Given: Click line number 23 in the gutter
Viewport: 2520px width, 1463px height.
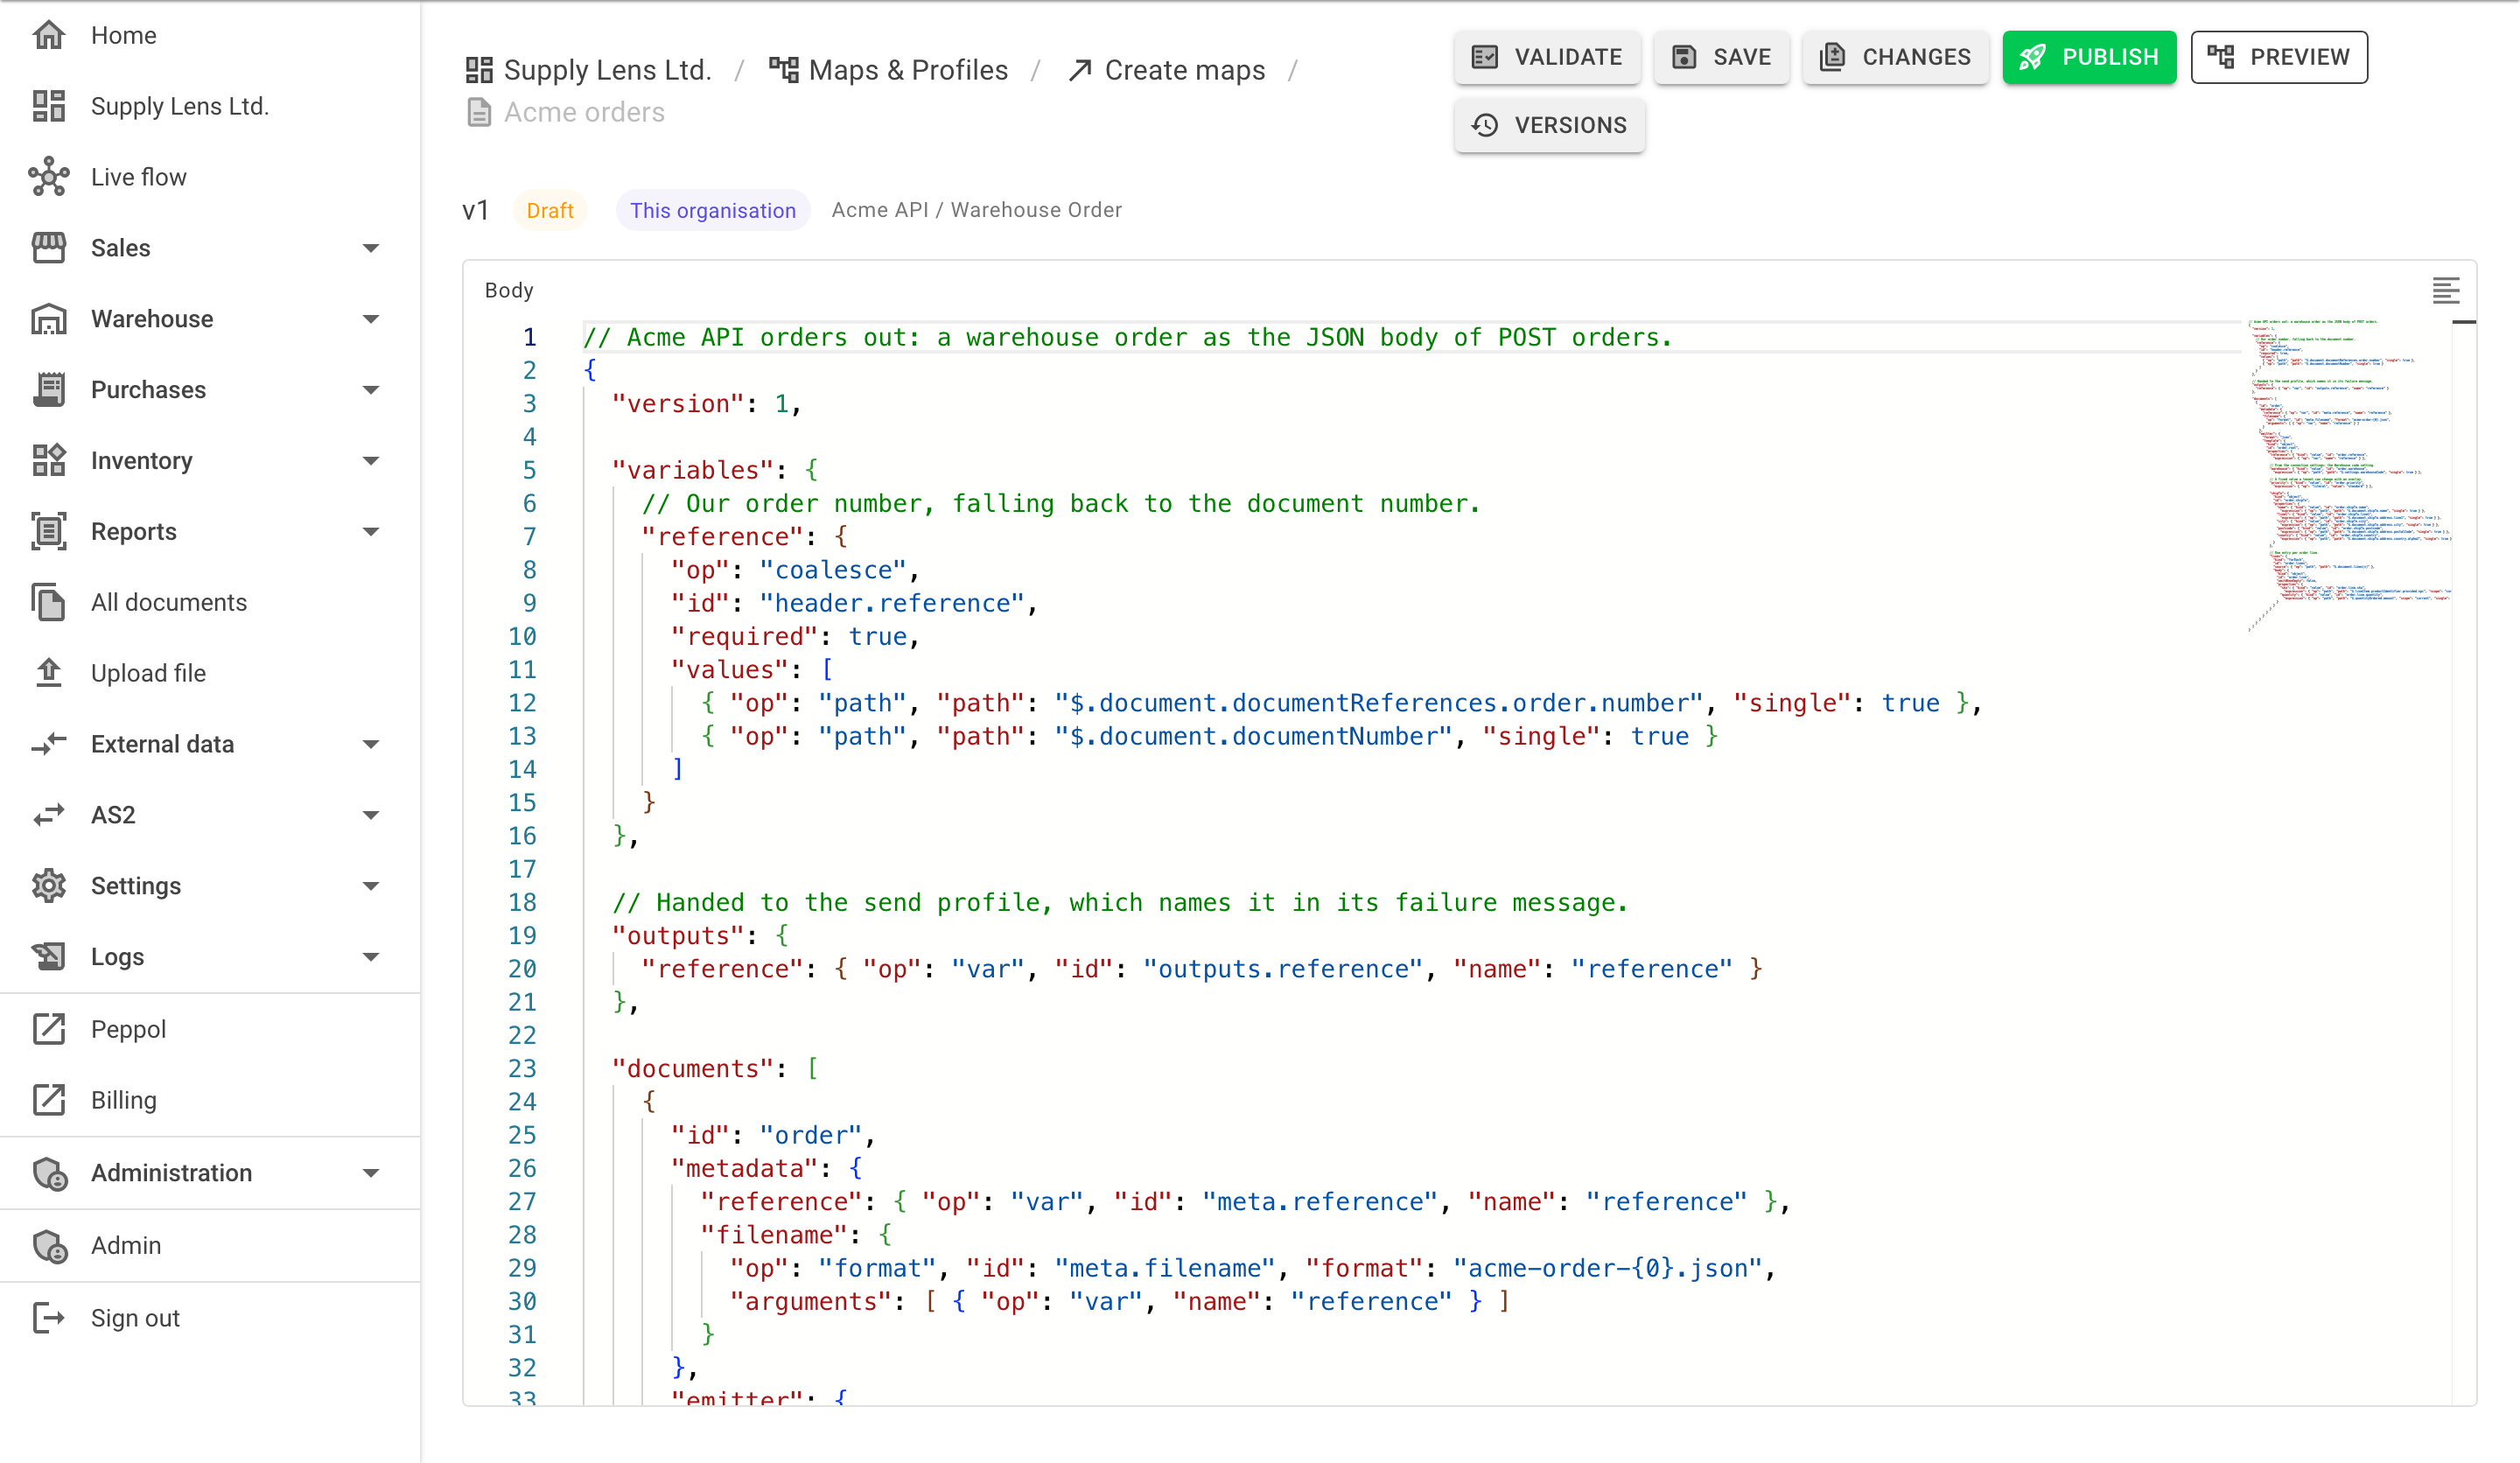Looking at the screenshot, I should pos(522,1069).
